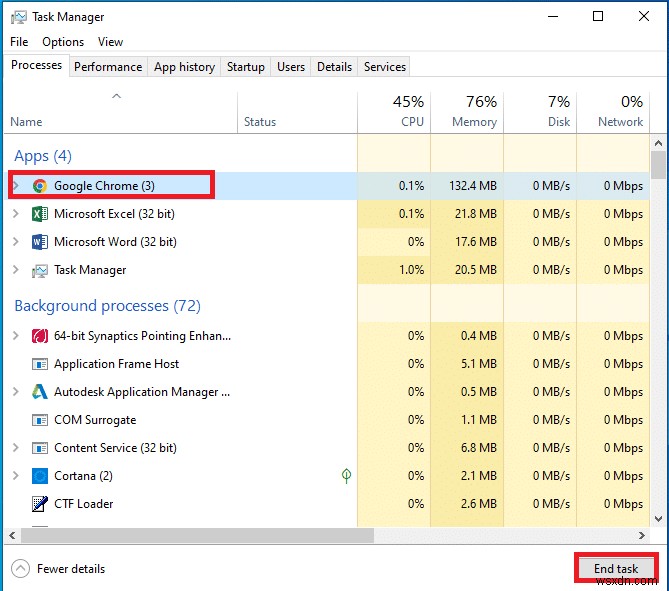Screen dimensions: 669x591
Task: Click the vertical scrollbar thumb
Action: tap(658, 165)
